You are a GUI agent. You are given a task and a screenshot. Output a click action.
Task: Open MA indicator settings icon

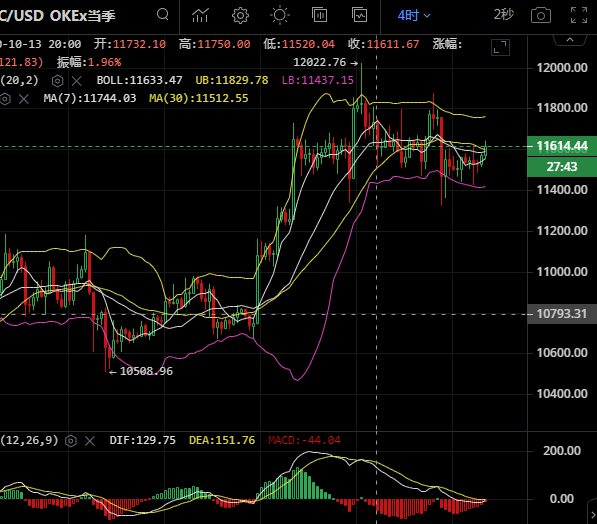coord(5,99)
